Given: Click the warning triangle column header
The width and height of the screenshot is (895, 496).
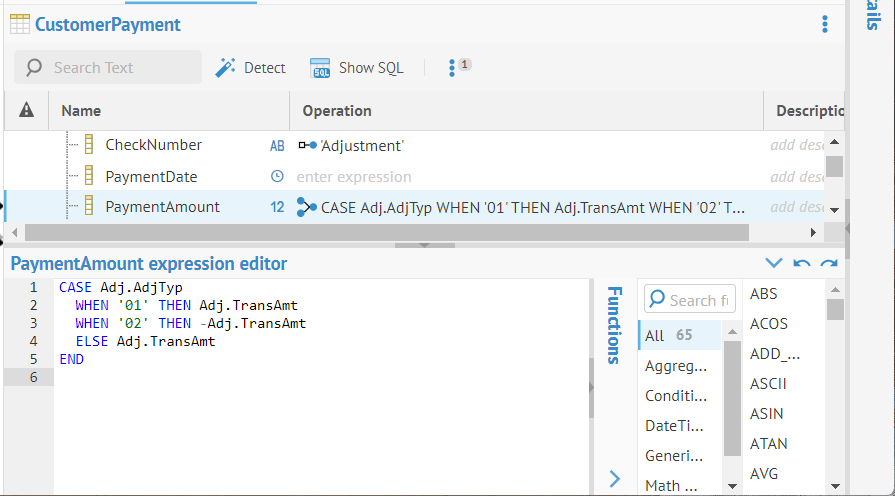Looking at the screenshot, I should click(x=27, y=111).
